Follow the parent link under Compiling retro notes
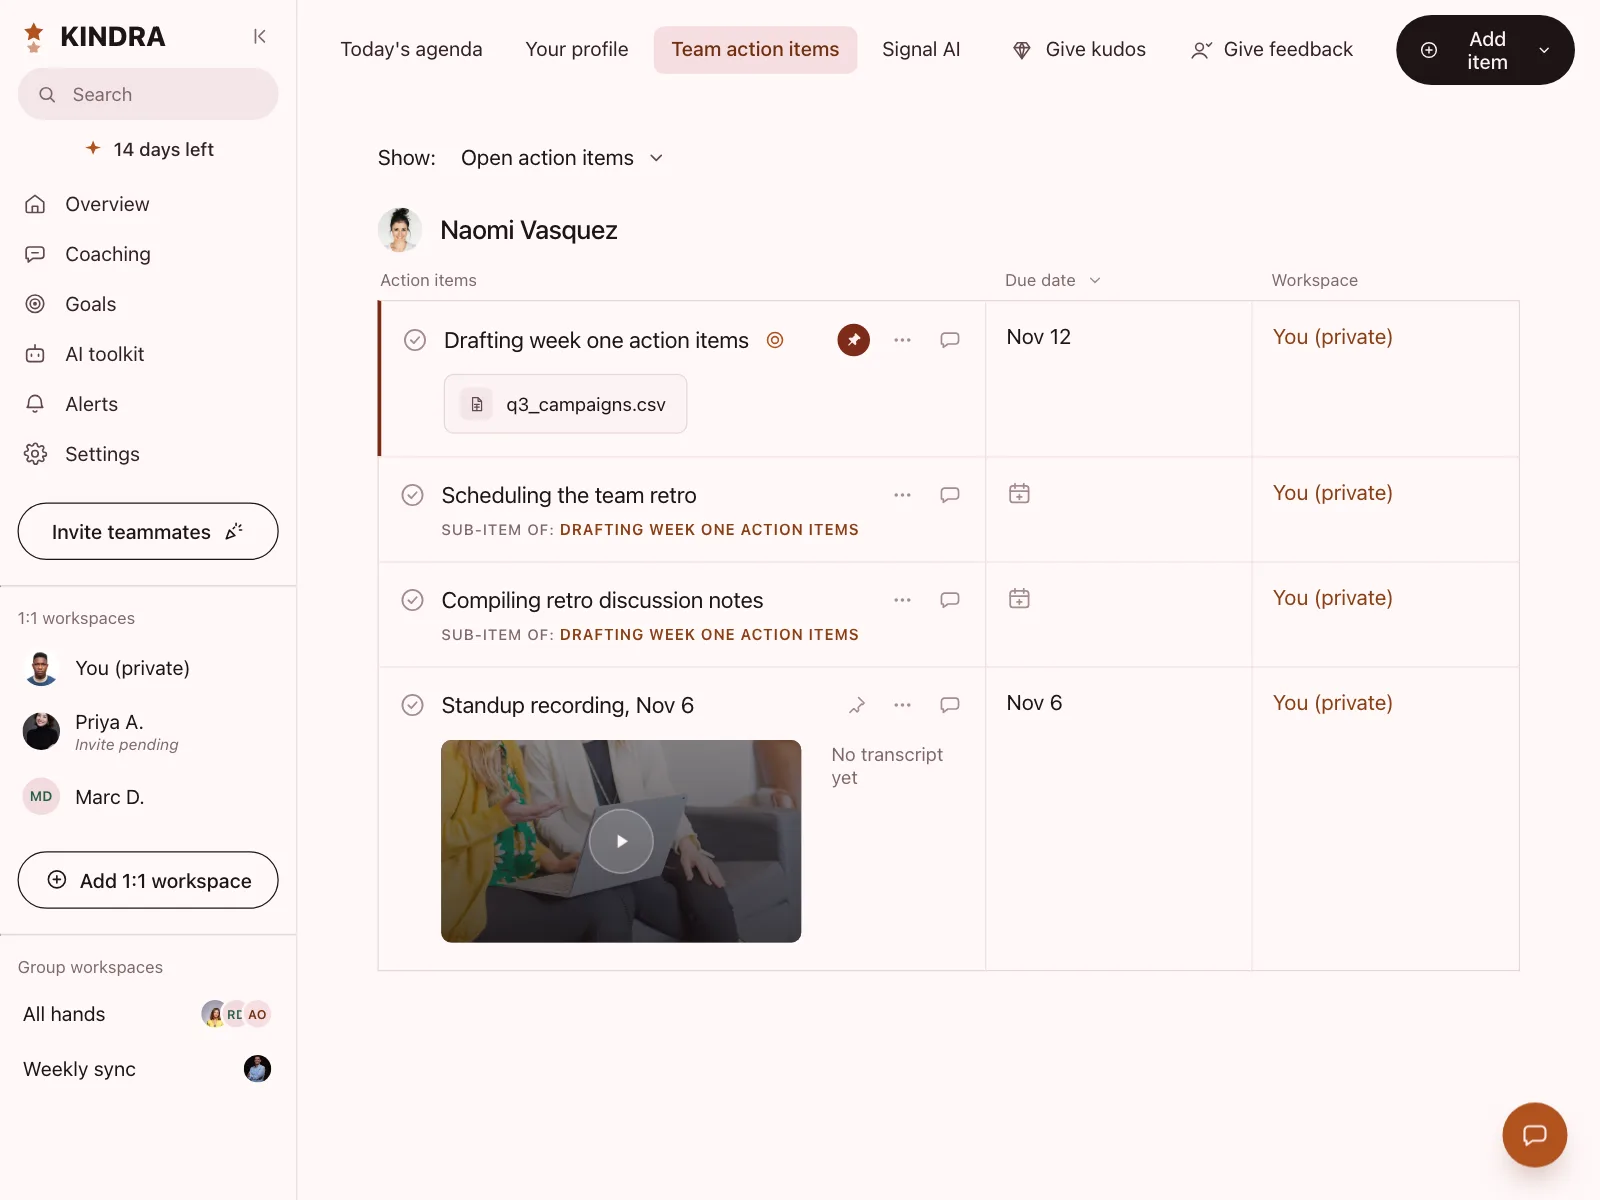Image resolution: width=1600 pixels, height=1200 pixels. pyautogui.click(x=709, y=635)
